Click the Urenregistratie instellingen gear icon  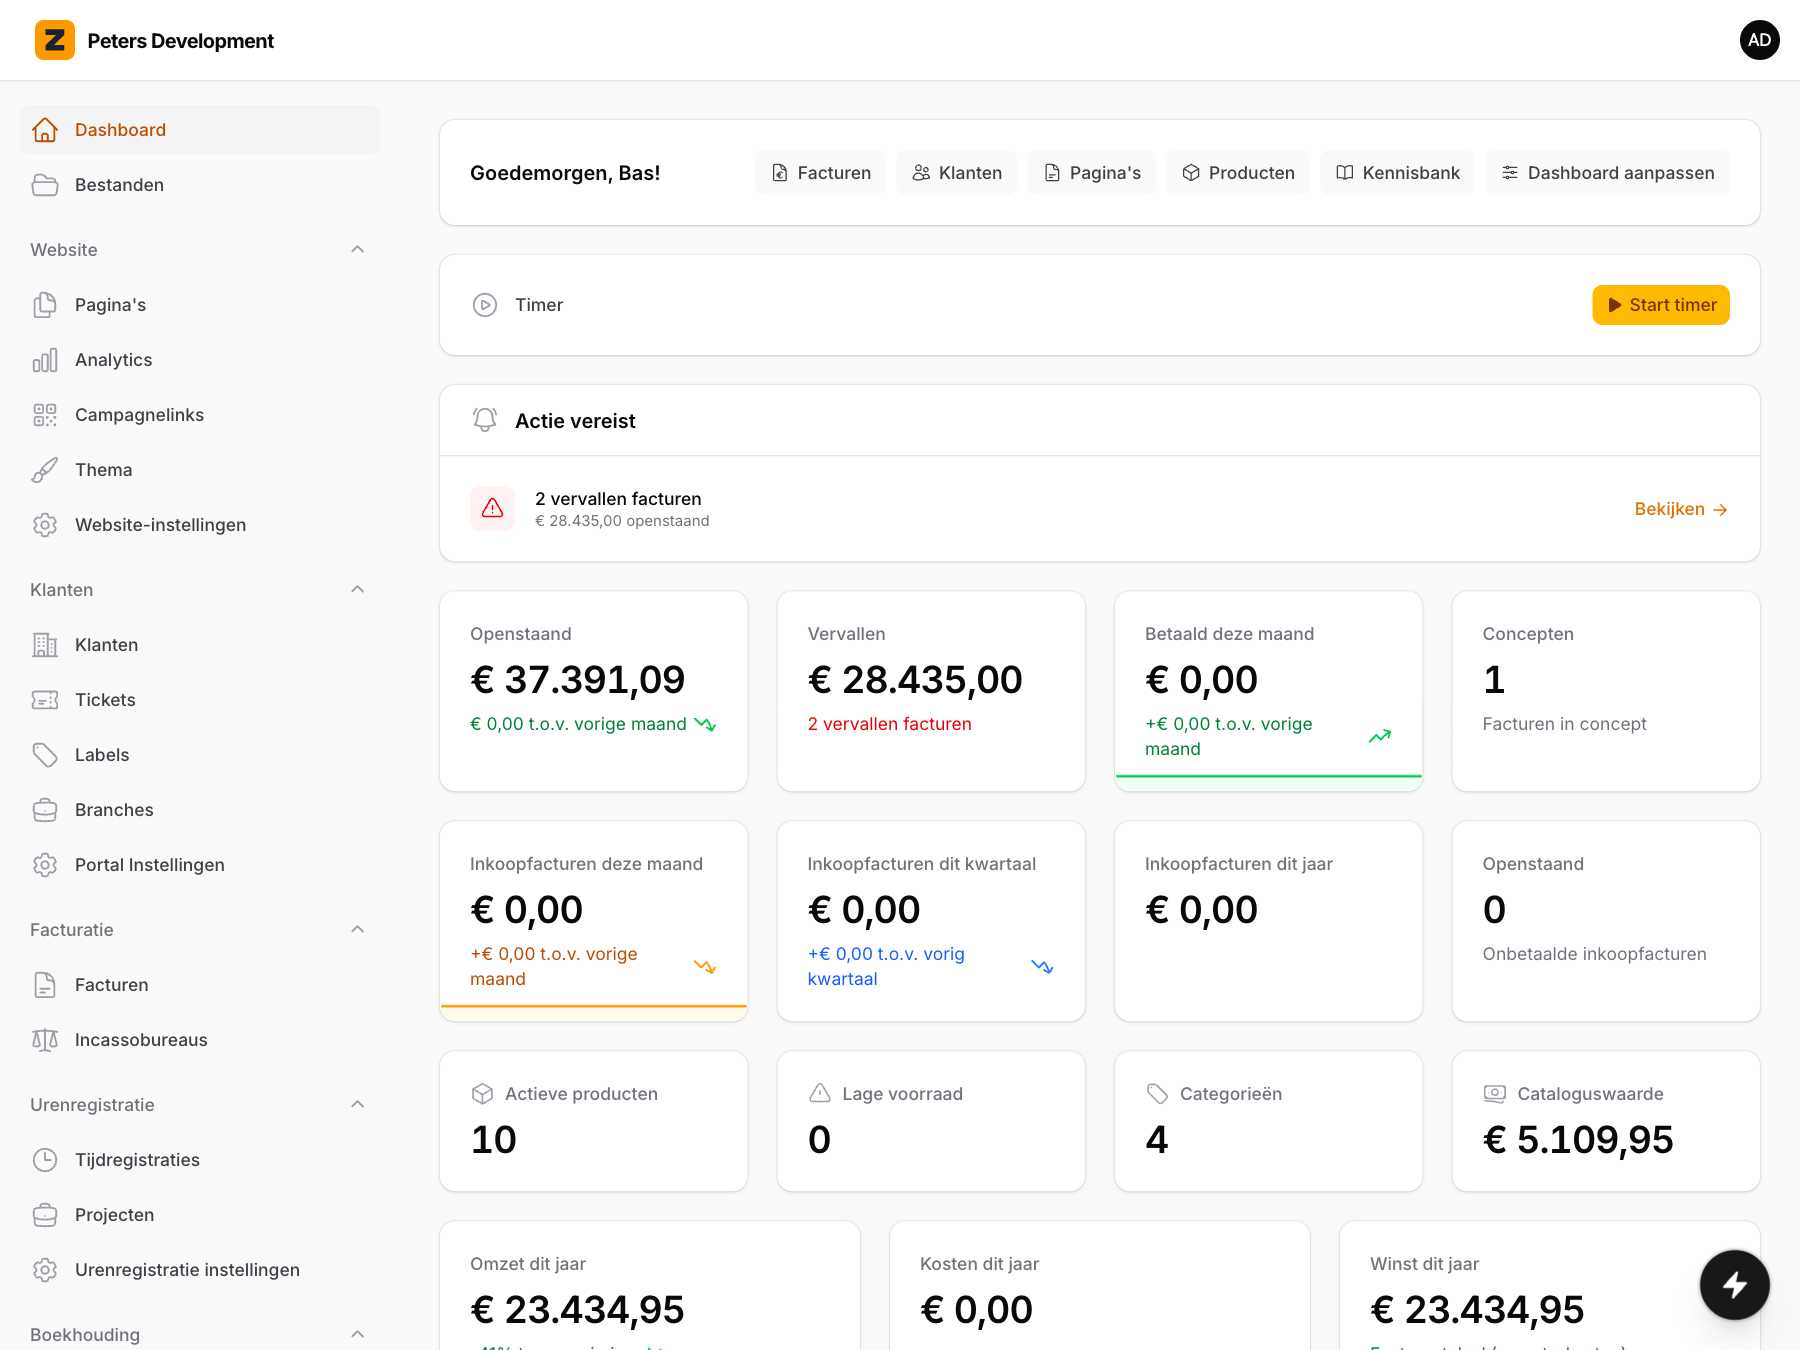45,1270
